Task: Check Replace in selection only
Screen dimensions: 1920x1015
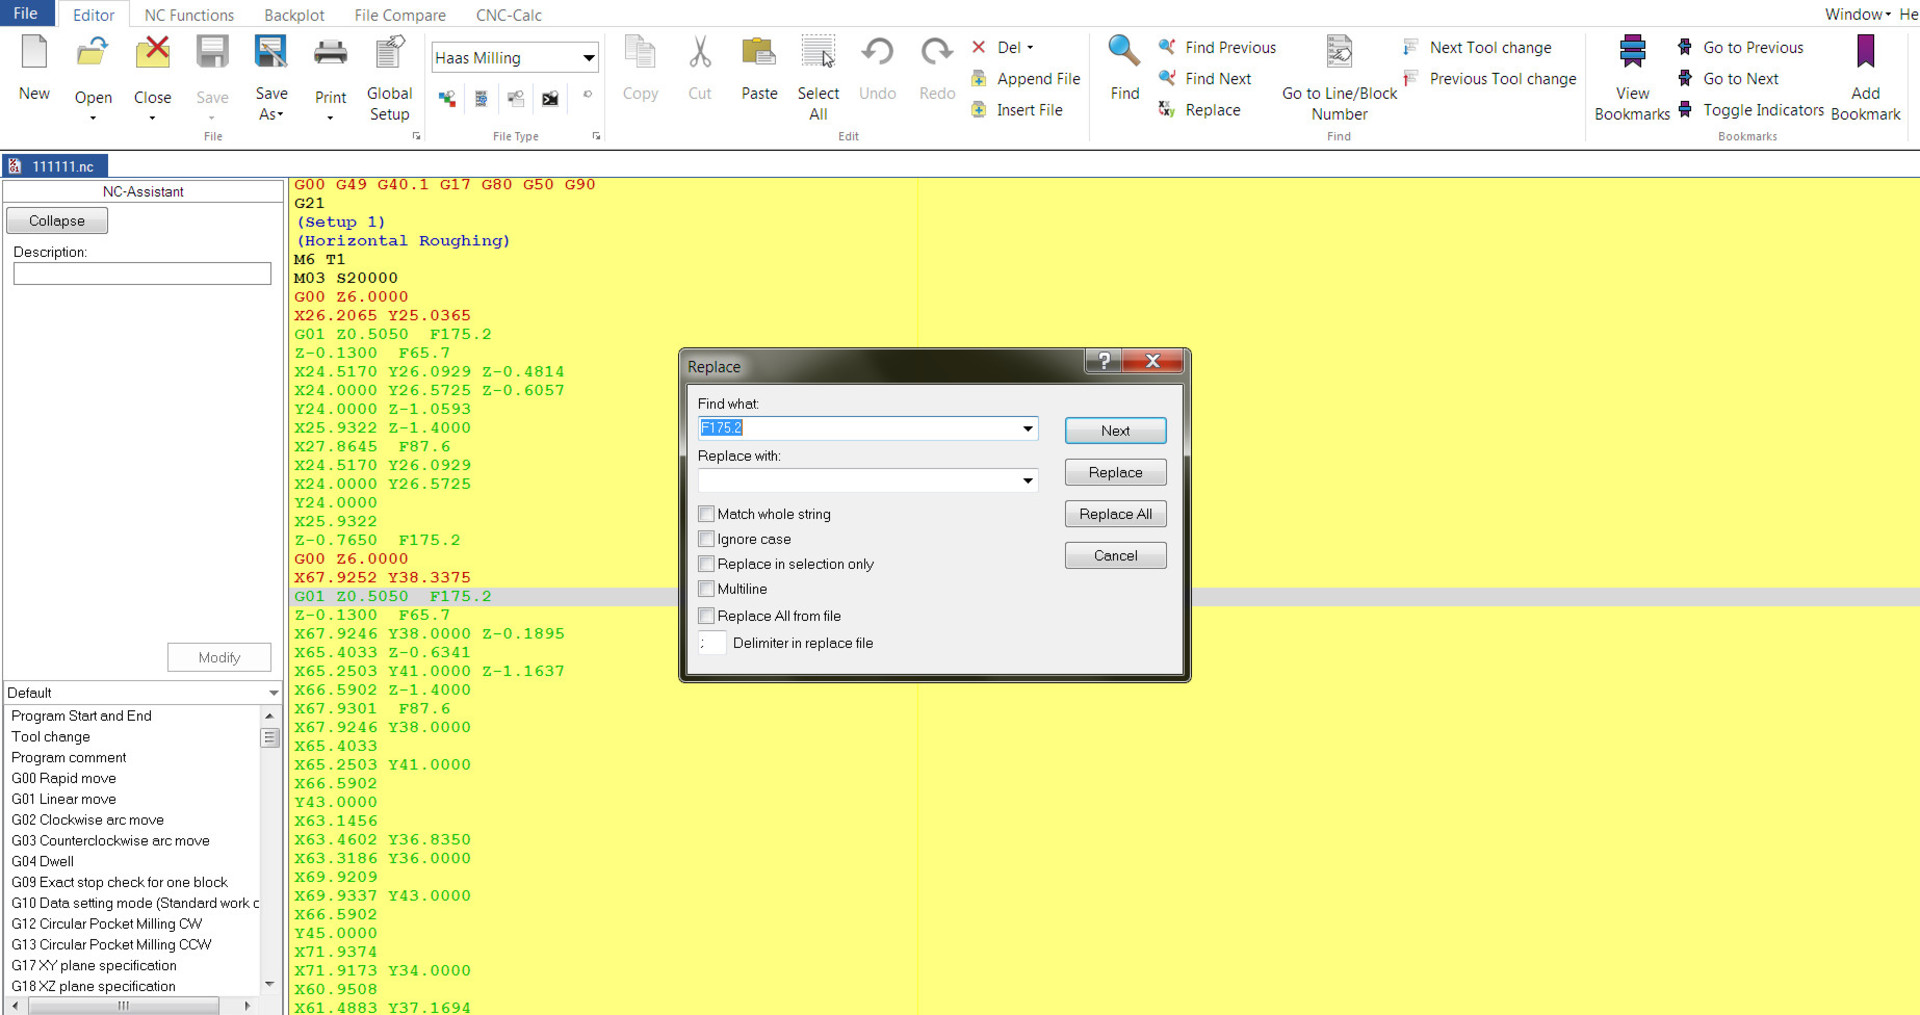Action: point(707,564)
